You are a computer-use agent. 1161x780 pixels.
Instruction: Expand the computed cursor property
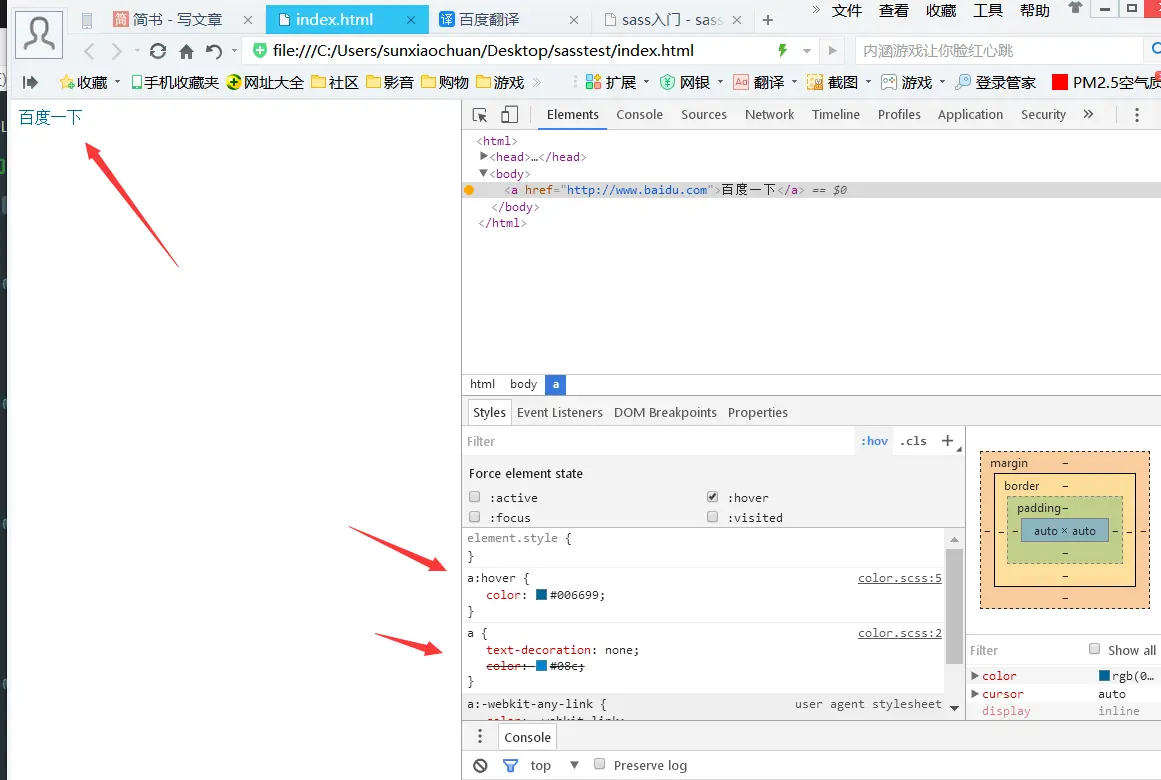[975, 693]
